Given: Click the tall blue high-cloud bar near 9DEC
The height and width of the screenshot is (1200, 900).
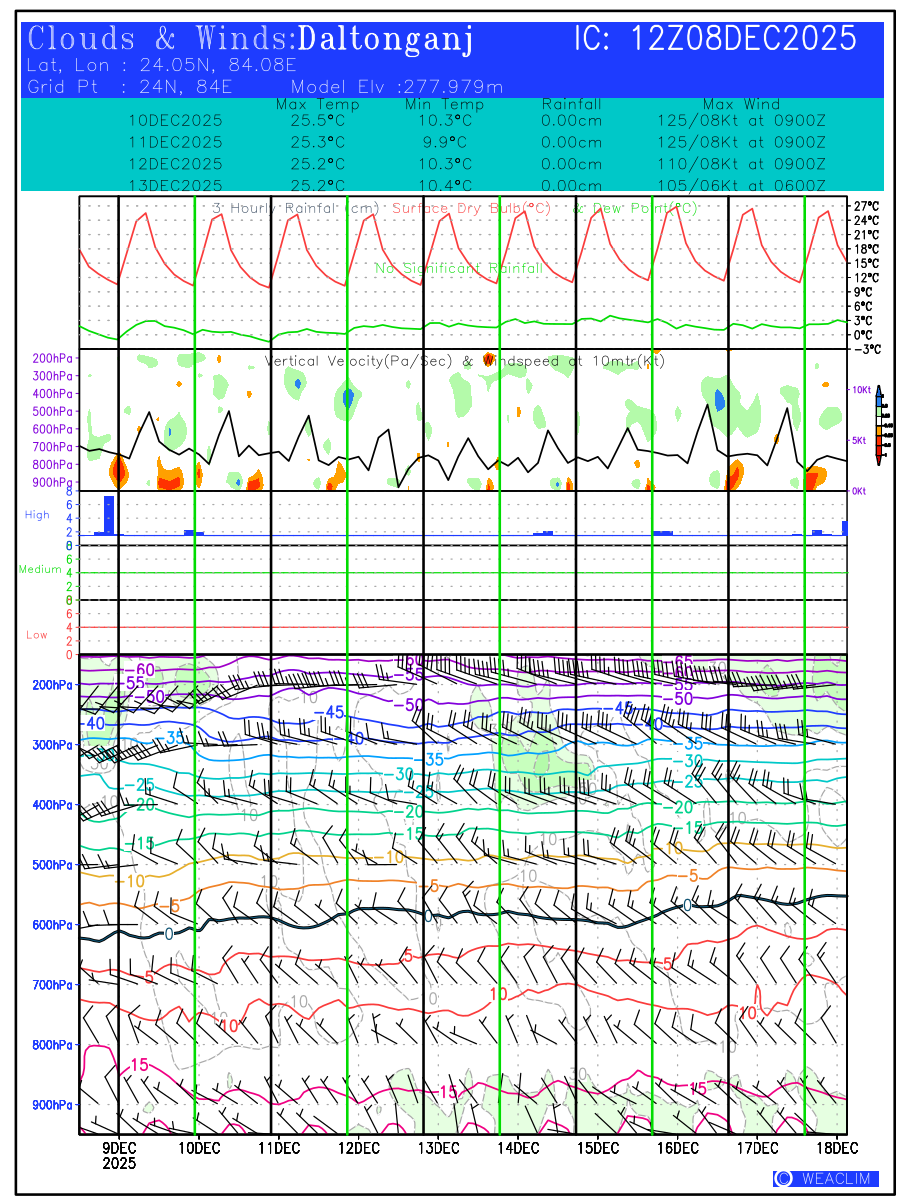Looking at the screenshot, I should pyautogui.click(x=109, y=515).
